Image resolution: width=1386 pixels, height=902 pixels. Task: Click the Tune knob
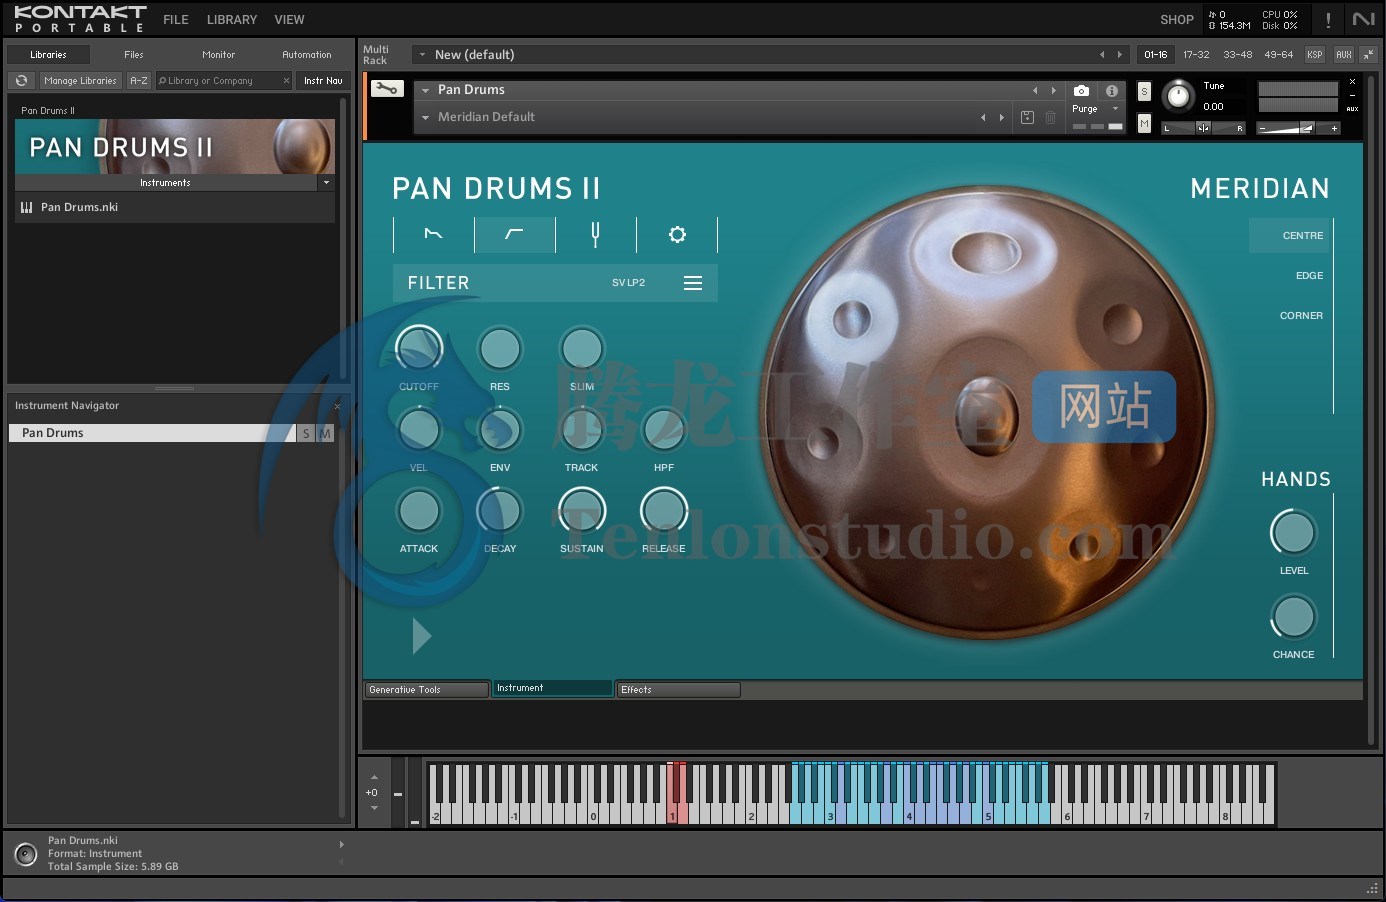click(x=1179, y=97)
